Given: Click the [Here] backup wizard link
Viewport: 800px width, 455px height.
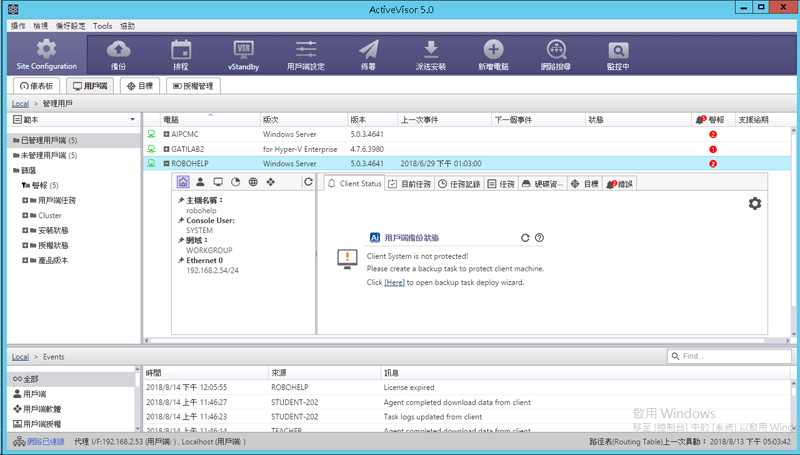Looking at the screenshot, I should tap(394, 283).
